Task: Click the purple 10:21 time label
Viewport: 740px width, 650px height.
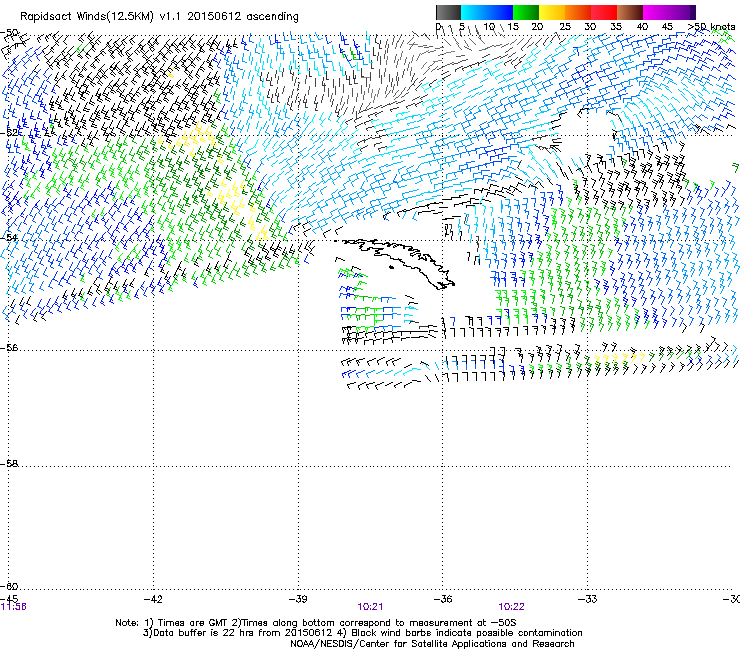Action: coord(370,607)
